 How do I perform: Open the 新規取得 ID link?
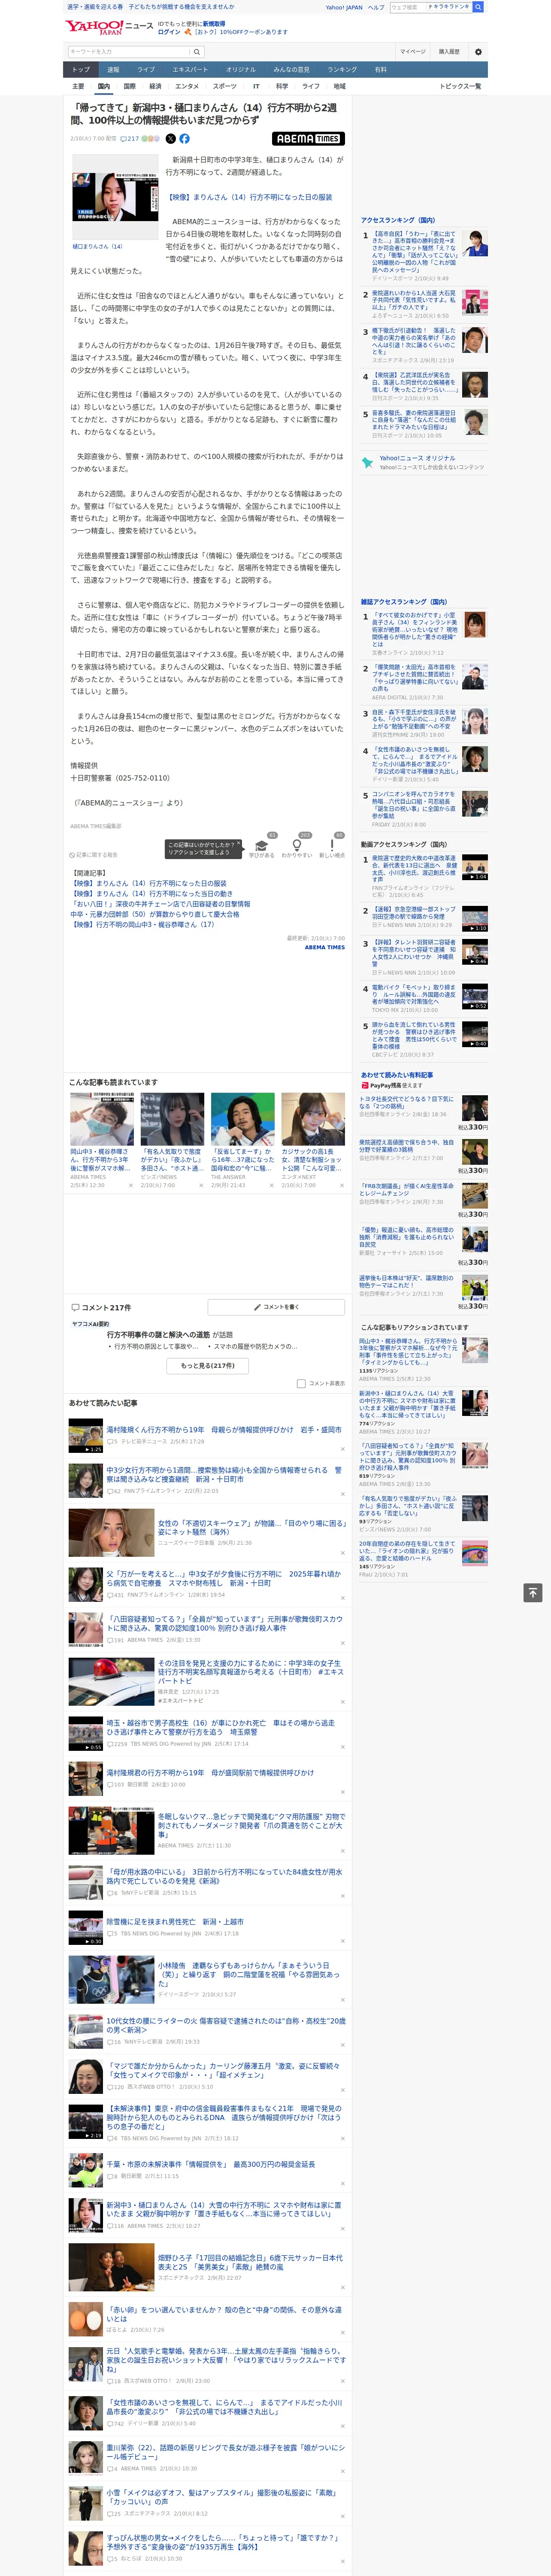click(x=214, y=23)
